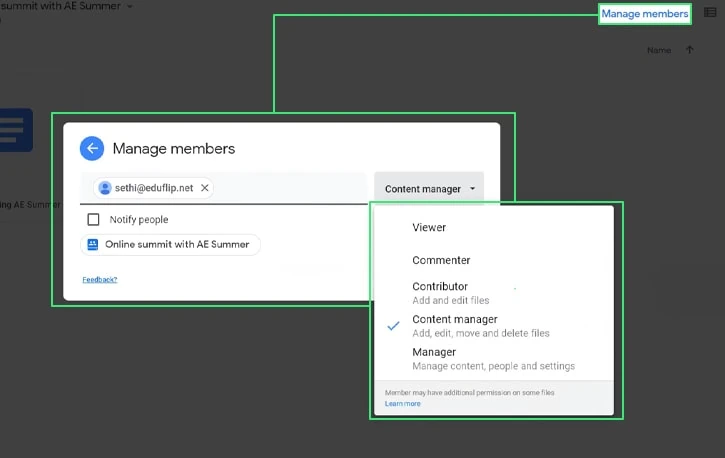This screenshot has height=458, width=725.
Task: Expand the drive title dropdown arrow
Action: tap(130, 6)
